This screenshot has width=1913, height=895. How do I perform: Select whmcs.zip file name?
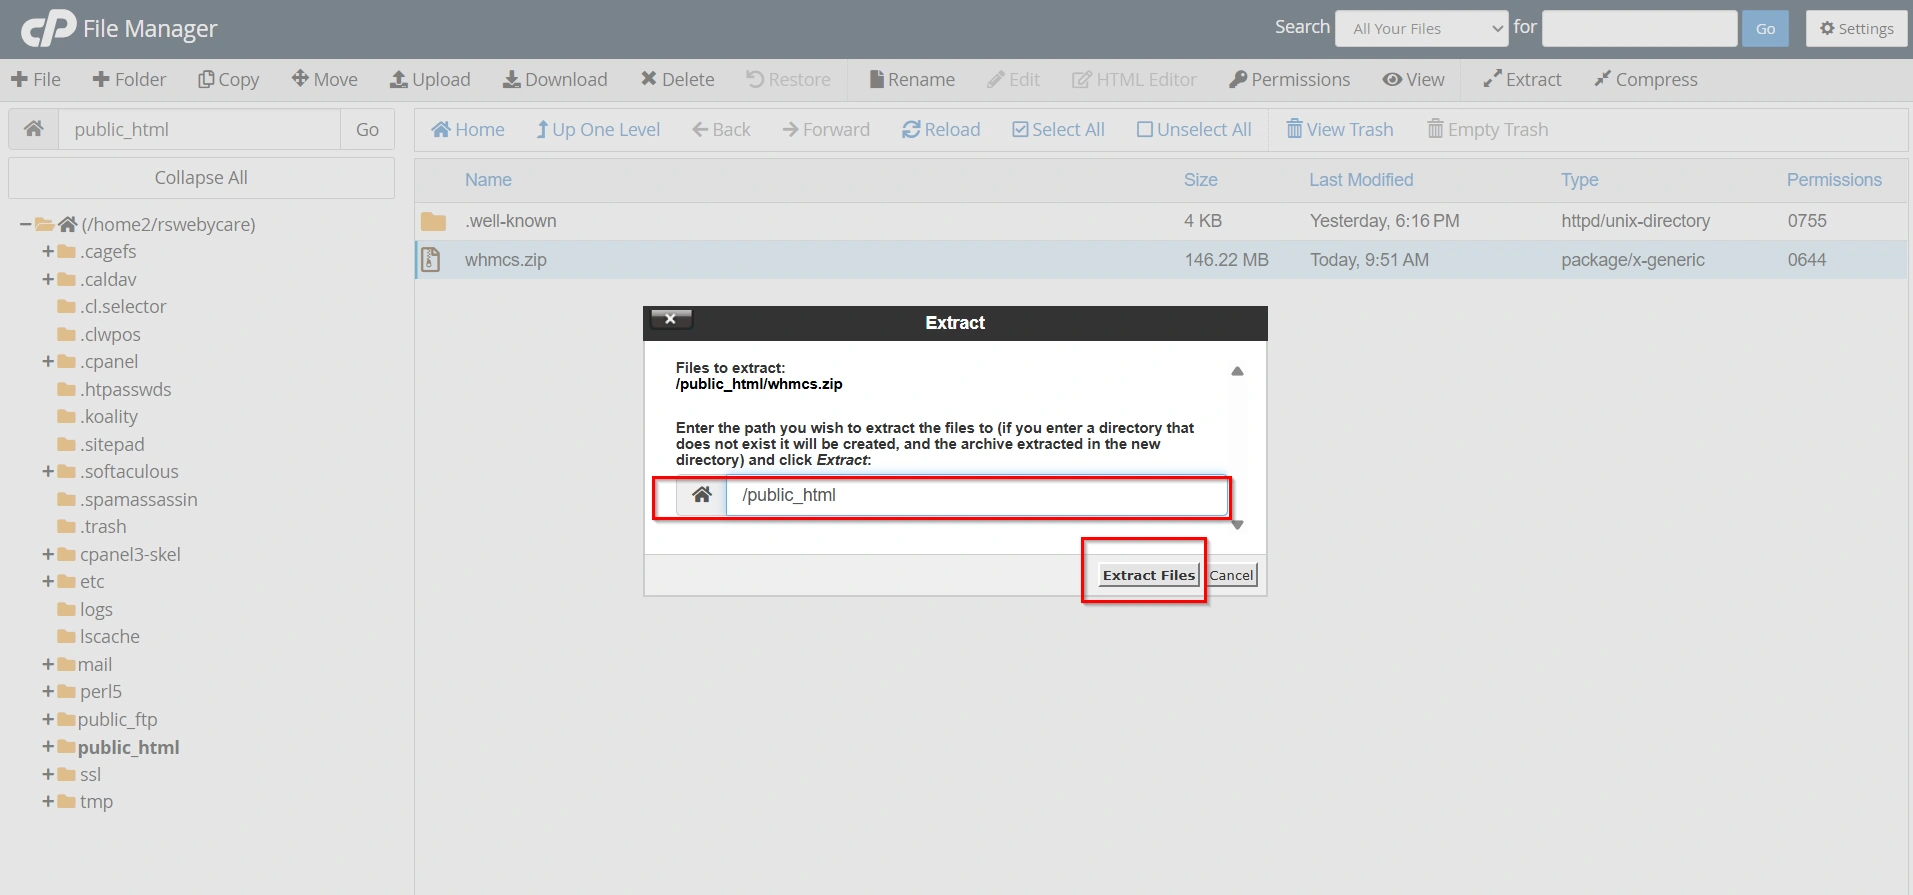pos(505,260)
